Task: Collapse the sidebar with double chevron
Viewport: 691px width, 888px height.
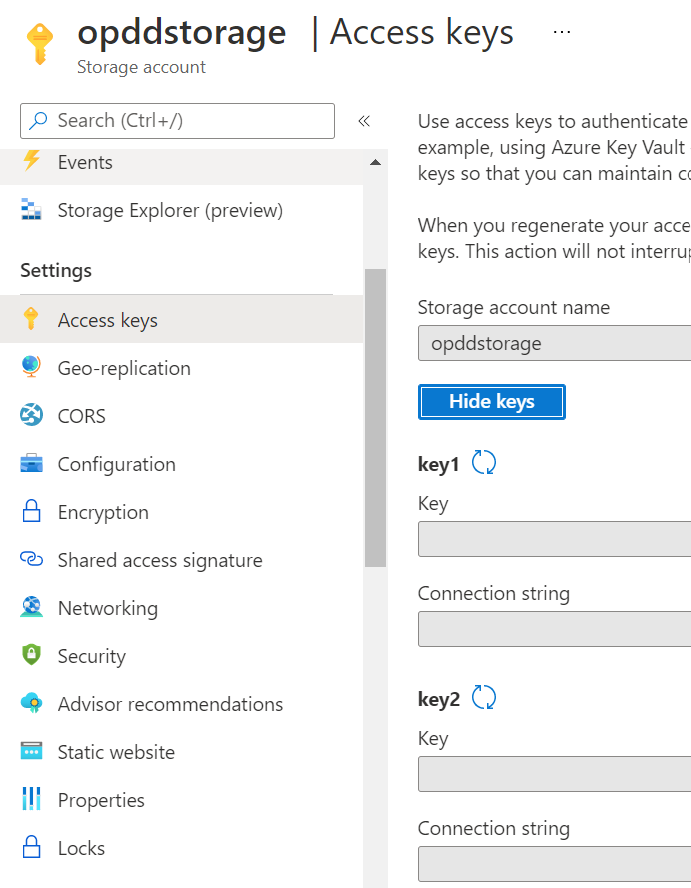Action: pos(364,121)
